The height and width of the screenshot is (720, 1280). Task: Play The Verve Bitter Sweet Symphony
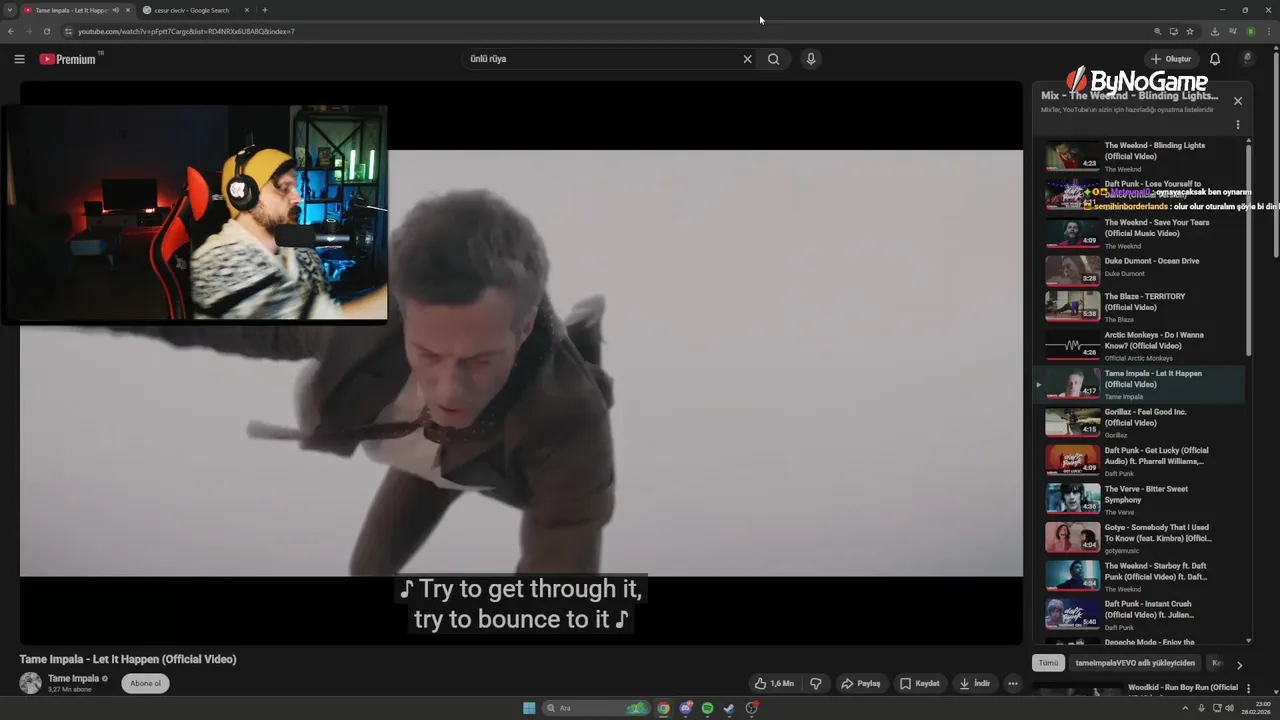coord(1139,499)
